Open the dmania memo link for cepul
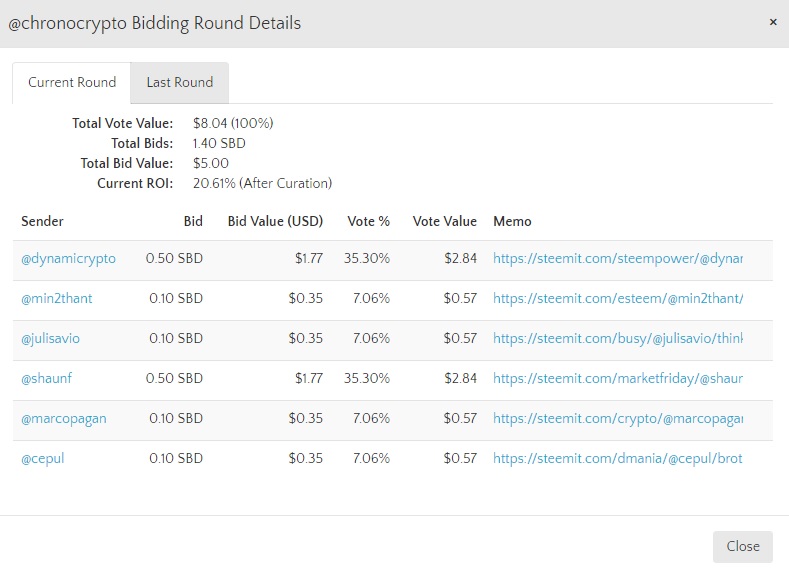This screenshot has width=789, height=578. (617, 459)
